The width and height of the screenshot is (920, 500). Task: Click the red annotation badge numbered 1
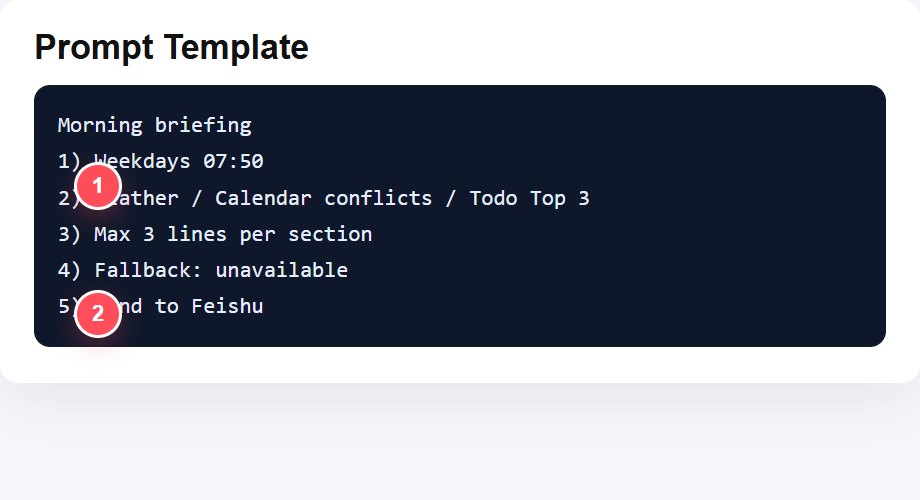(97, 186)
